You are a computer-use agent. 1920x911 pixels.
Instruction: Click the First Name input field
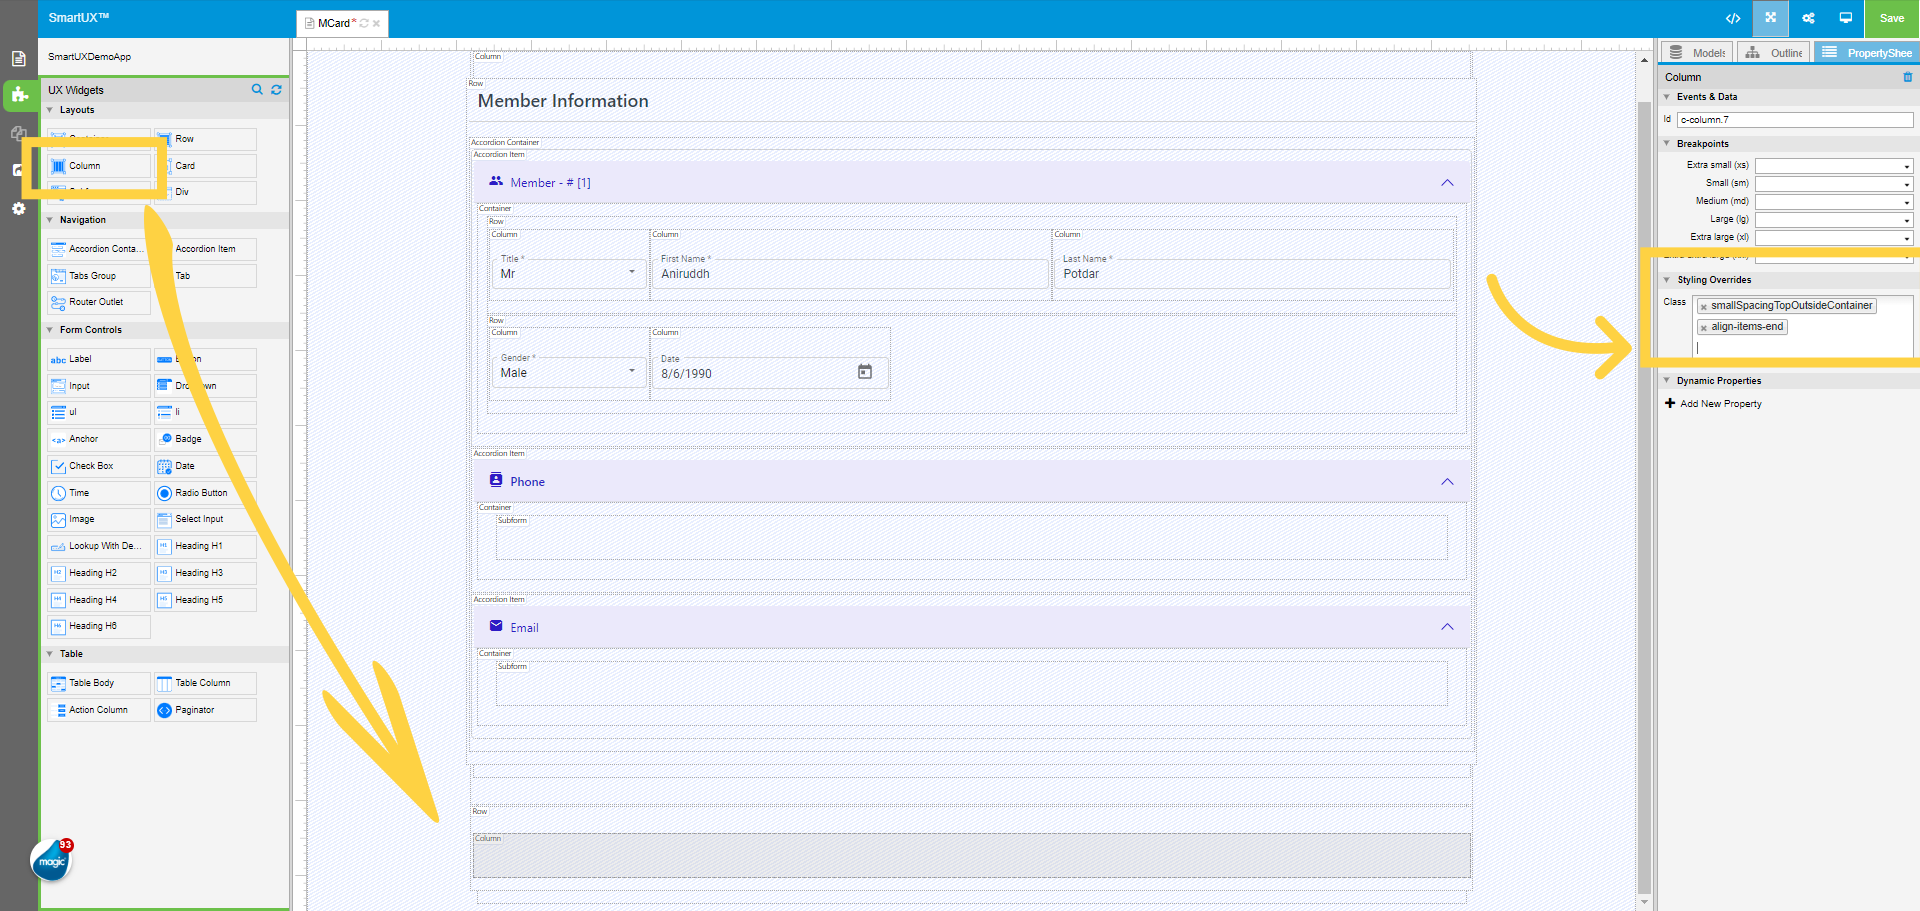850,274
